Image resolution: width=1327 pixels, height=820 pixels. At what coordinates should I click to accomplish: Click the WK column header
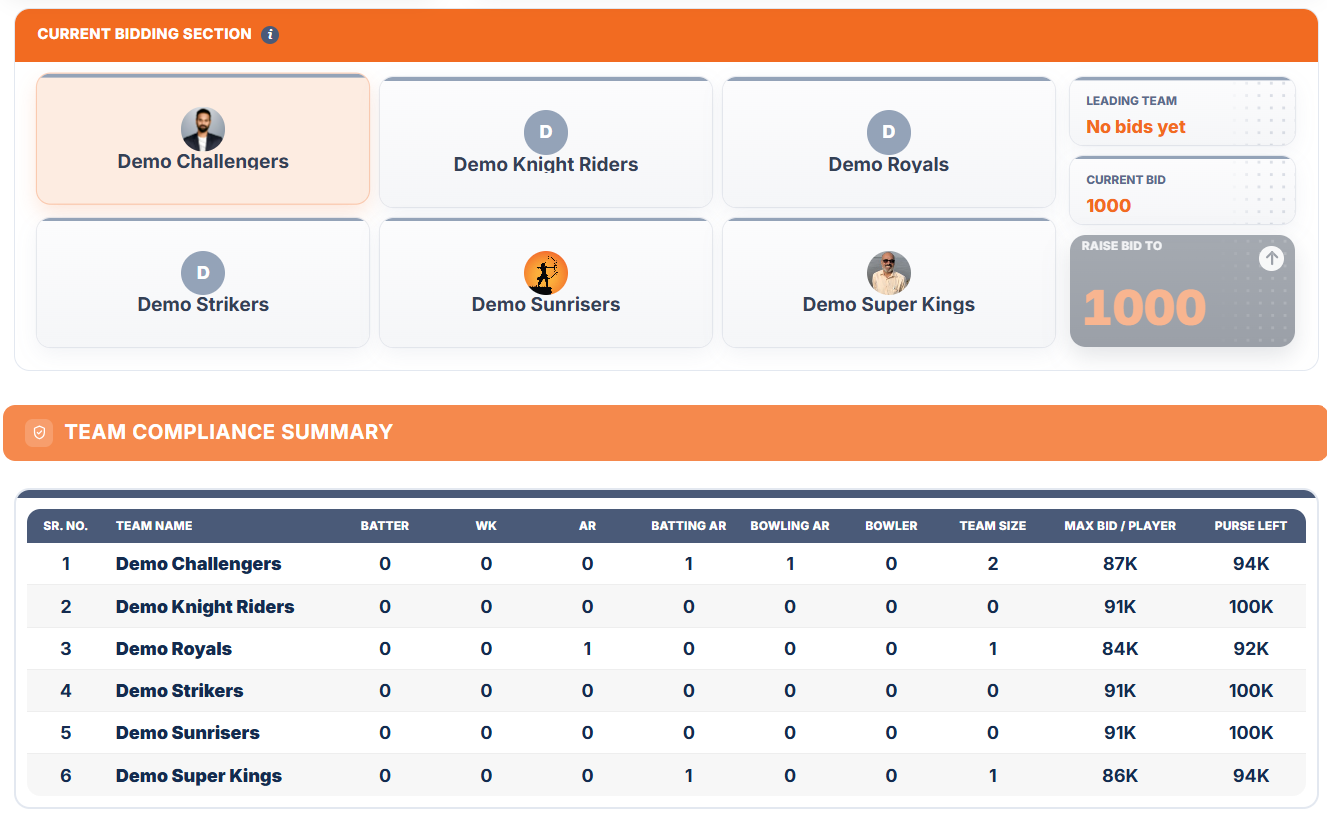pos(486,526)
